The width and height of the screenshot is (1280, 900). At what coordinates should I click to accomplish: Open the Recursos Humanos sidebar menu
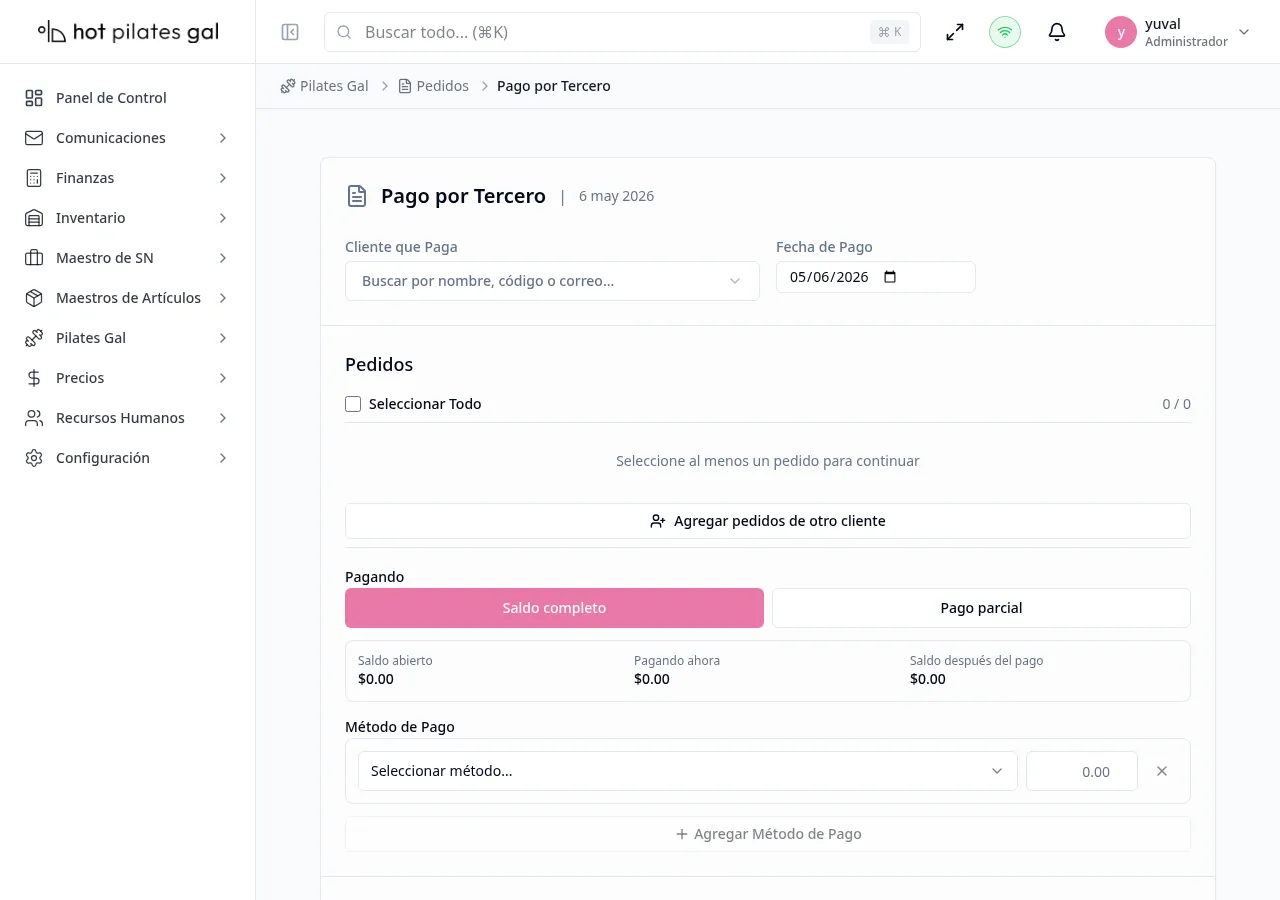click(x=127, y=418)
